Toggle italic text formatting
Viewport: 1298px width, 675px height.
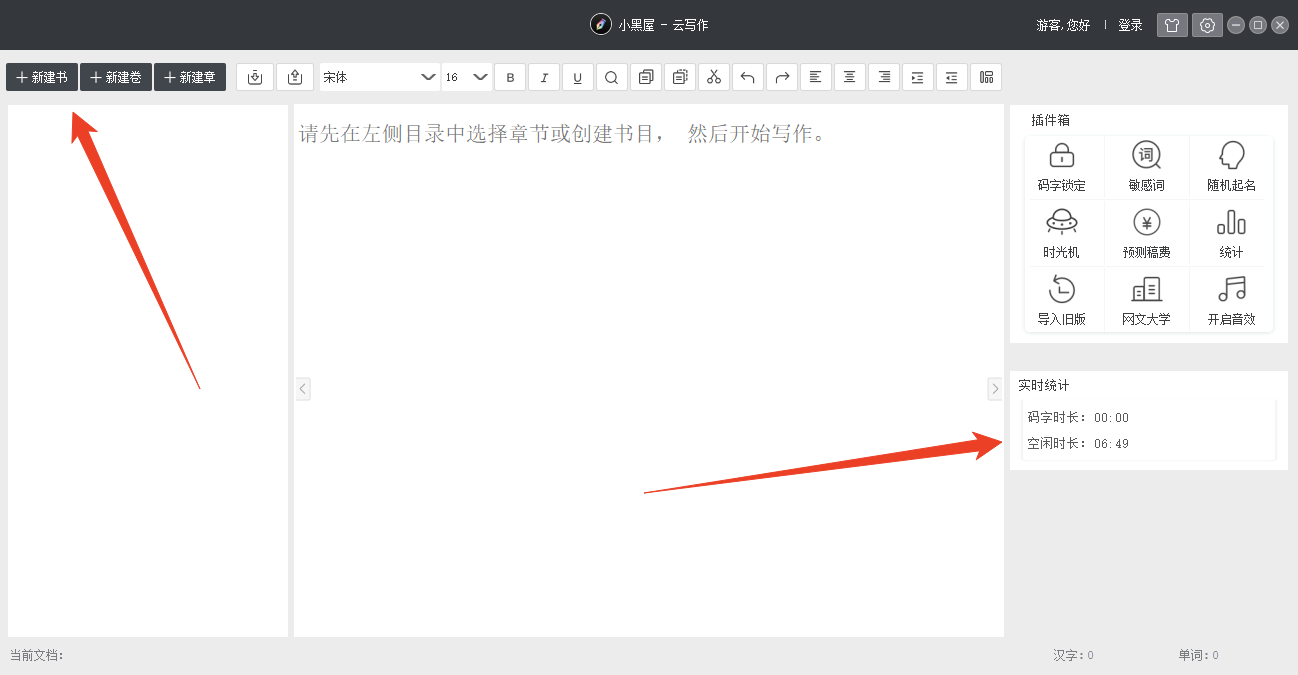pos(544,77)
